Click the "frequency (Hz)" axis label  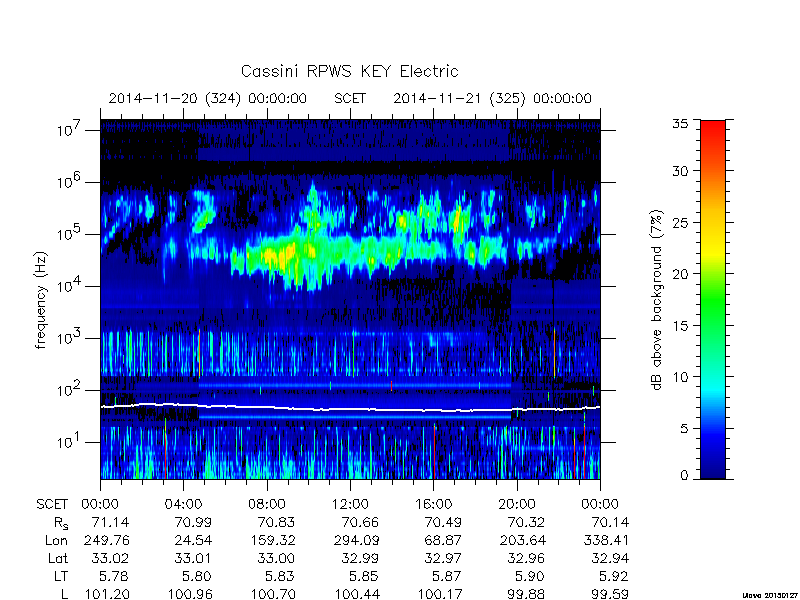point(41,300)
